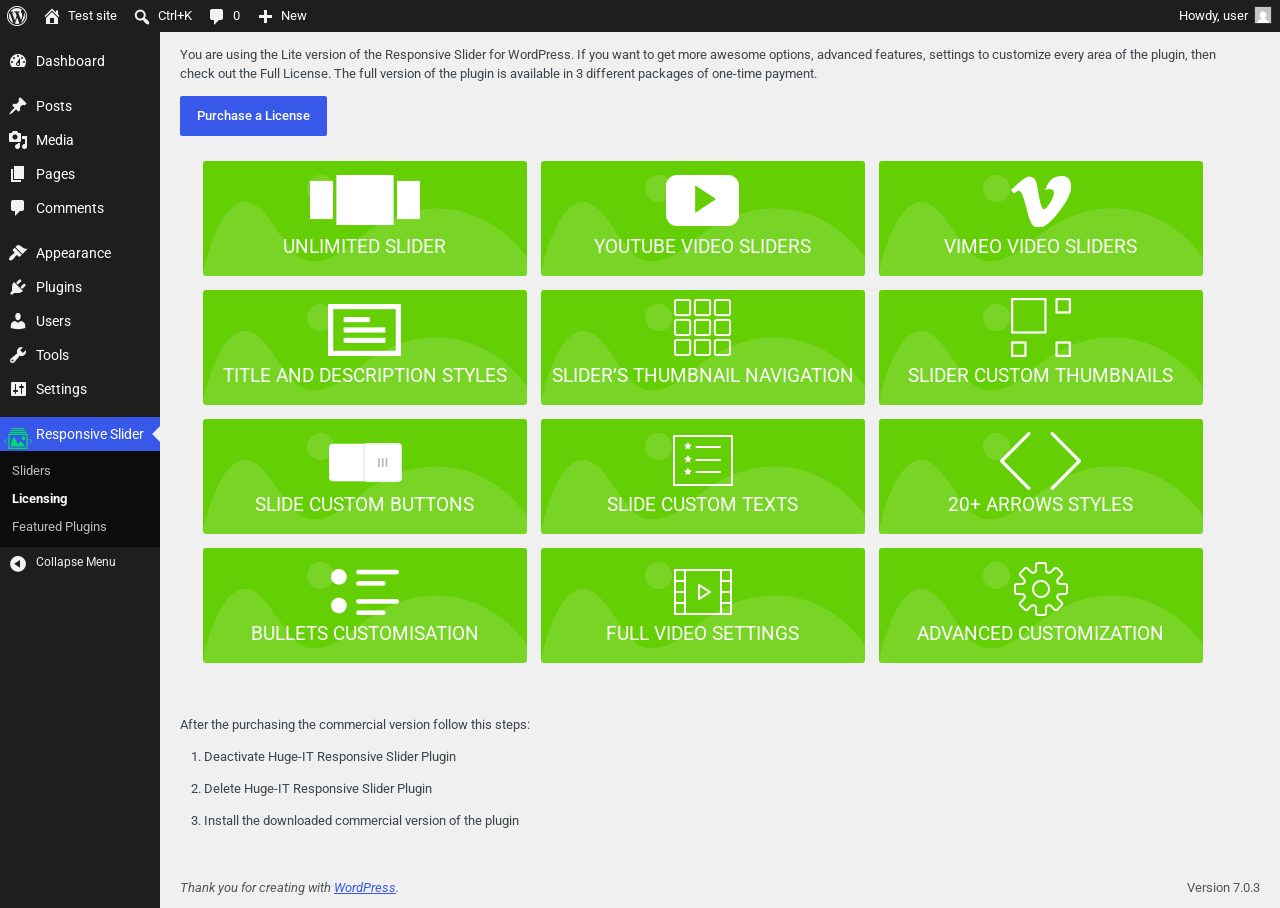Open the Tools menu item
Screen dimensions: 1280x908
(80, 355)
